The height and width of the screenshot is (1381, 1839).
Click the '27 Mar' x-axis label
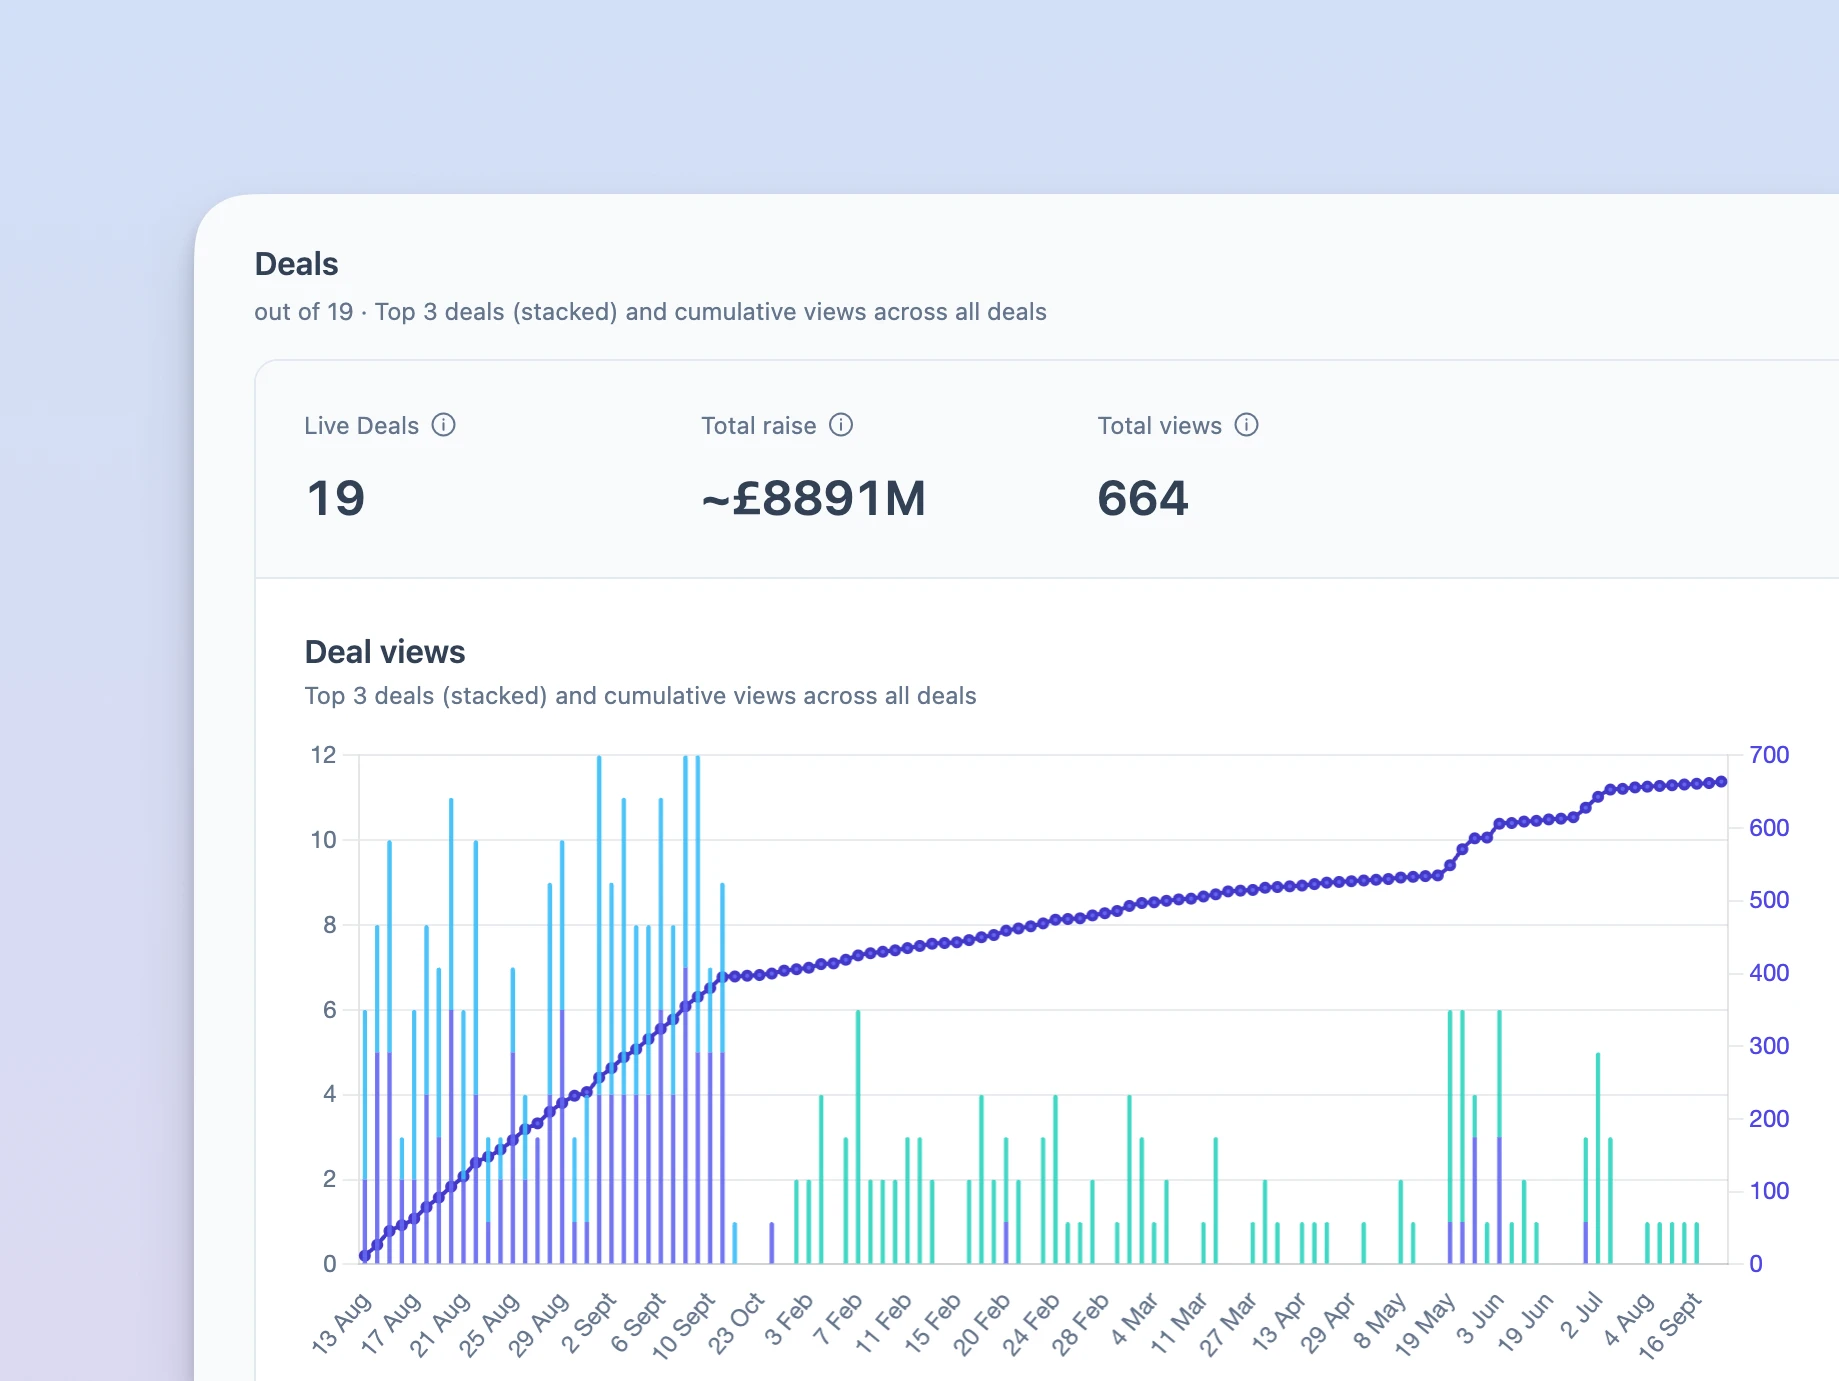1228,1323
